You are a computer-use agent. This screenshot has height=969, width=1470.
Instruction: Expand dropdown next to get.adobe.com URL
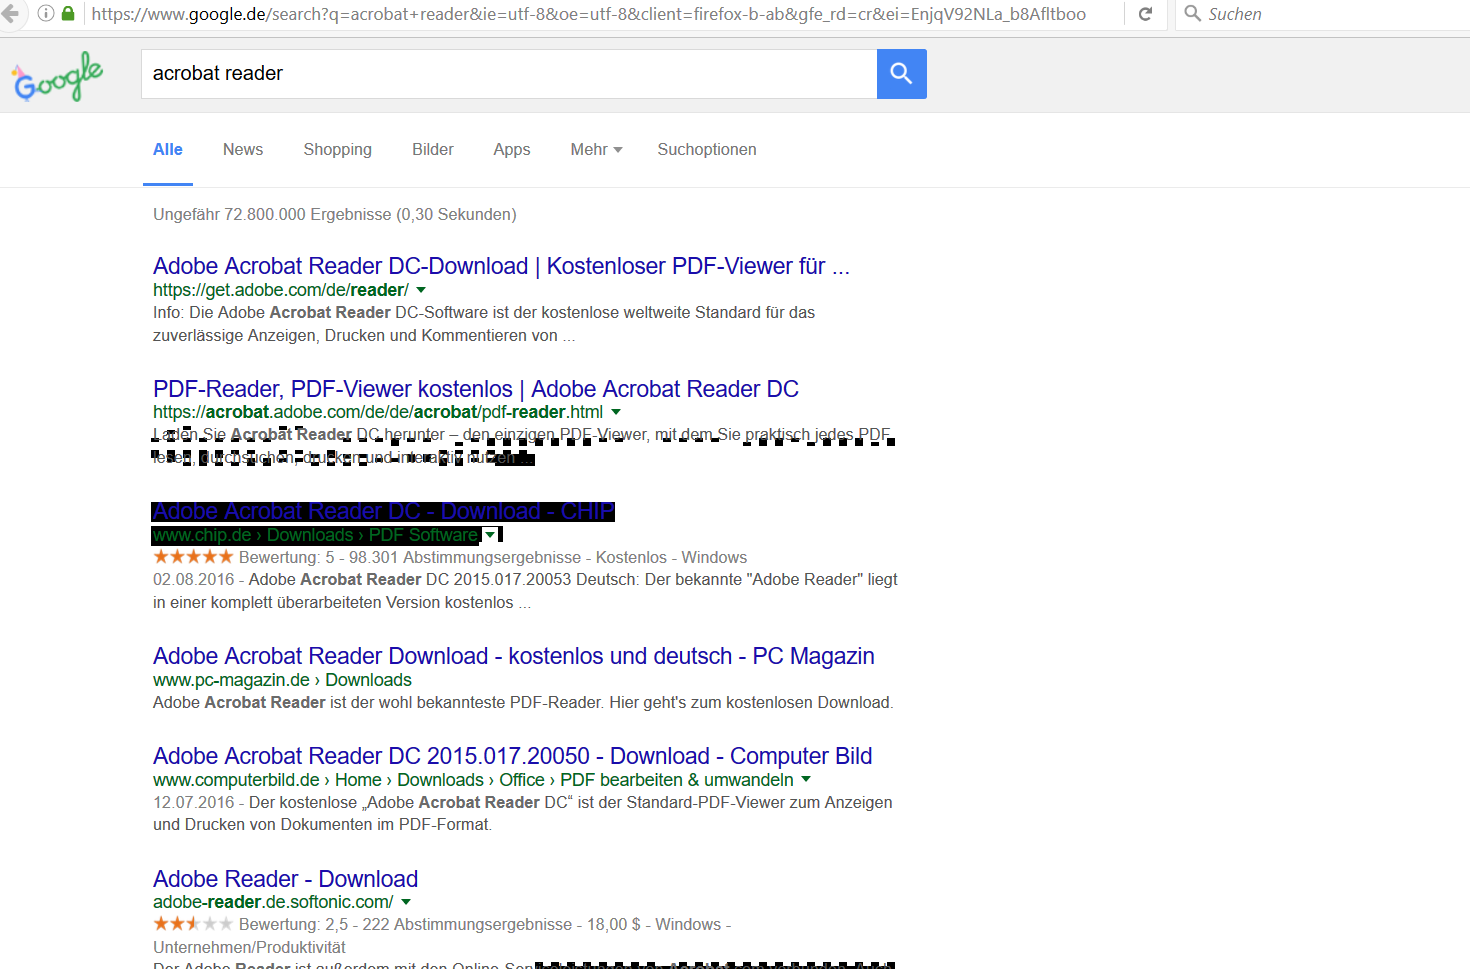click(x=421, y=290)
